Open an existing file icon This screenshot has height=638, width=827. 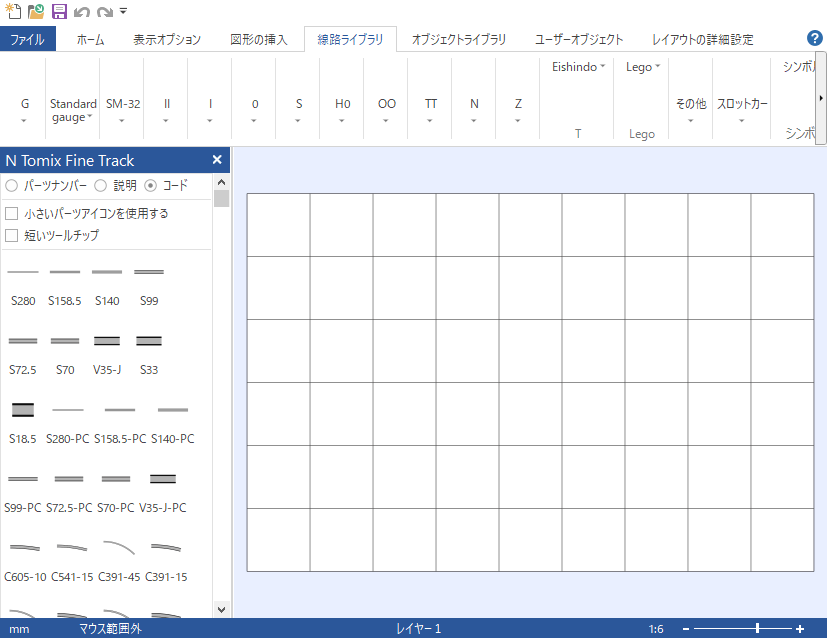coord(36,11)
